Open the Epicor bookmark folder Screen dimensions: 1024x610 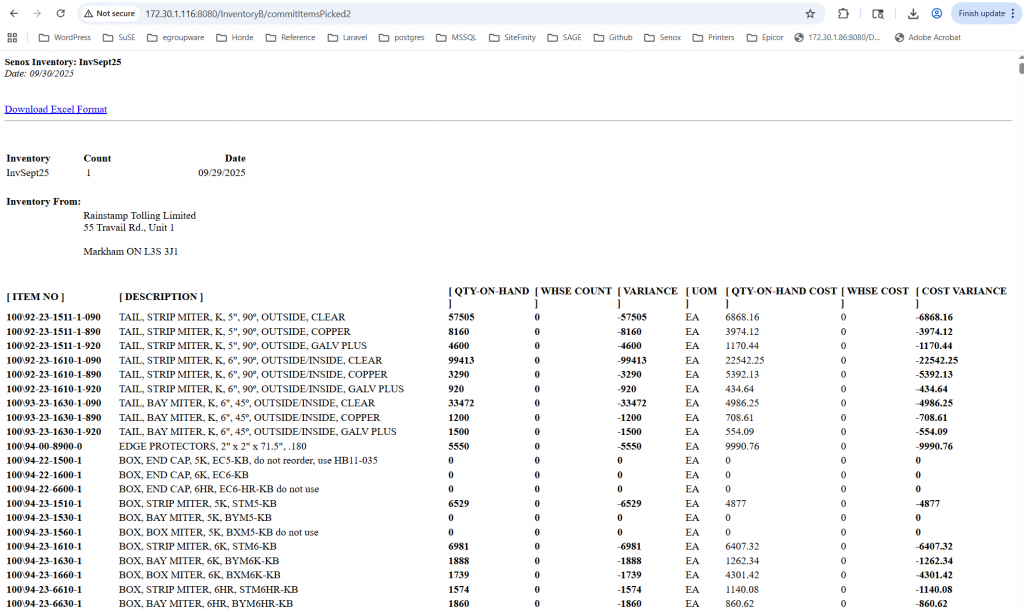(765, 37)
